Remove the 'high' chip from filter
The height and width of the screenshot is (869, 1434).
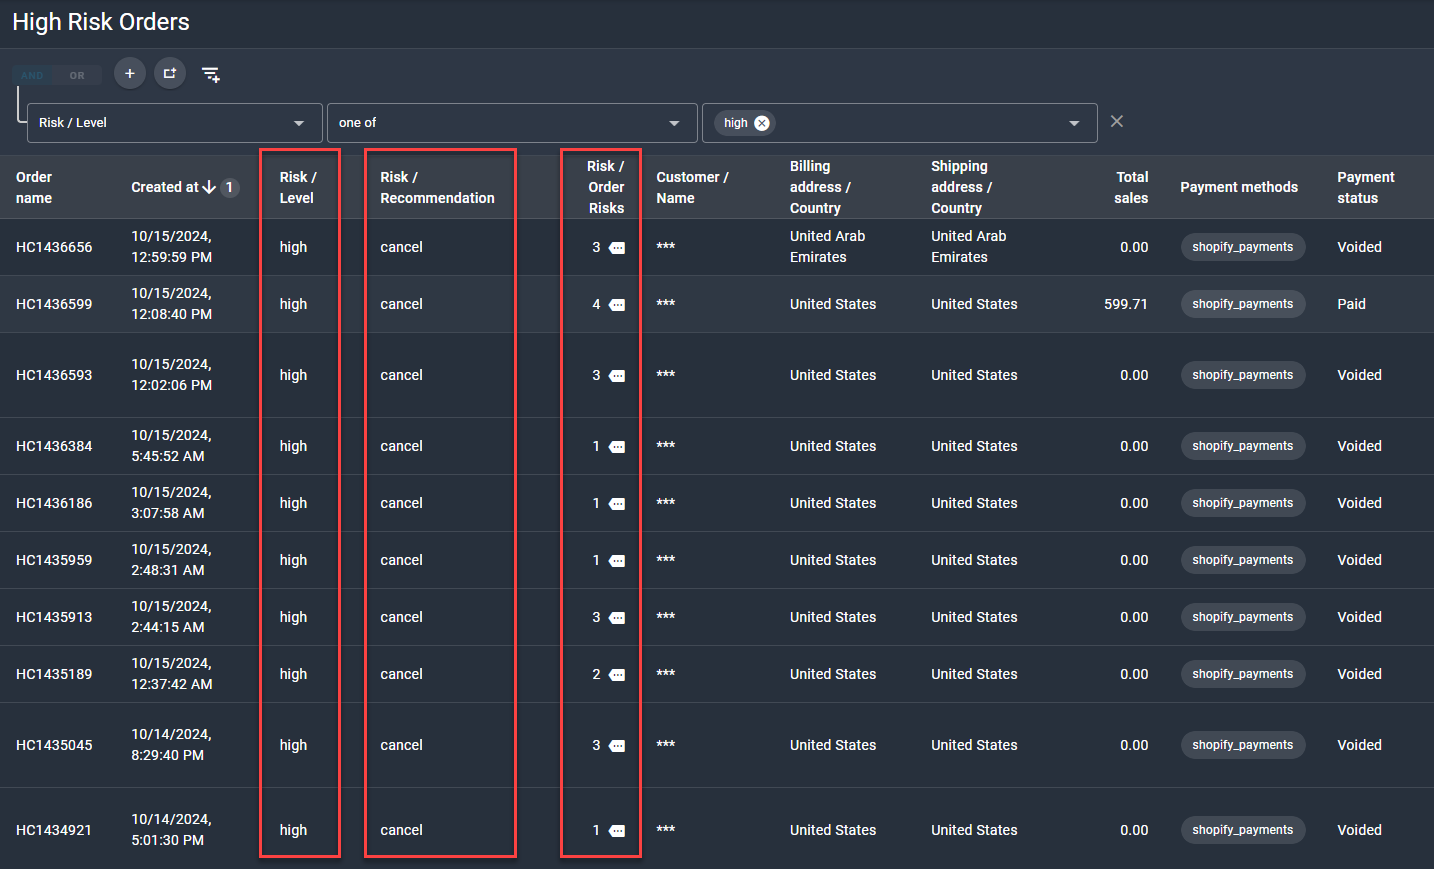tap(762, 123)
